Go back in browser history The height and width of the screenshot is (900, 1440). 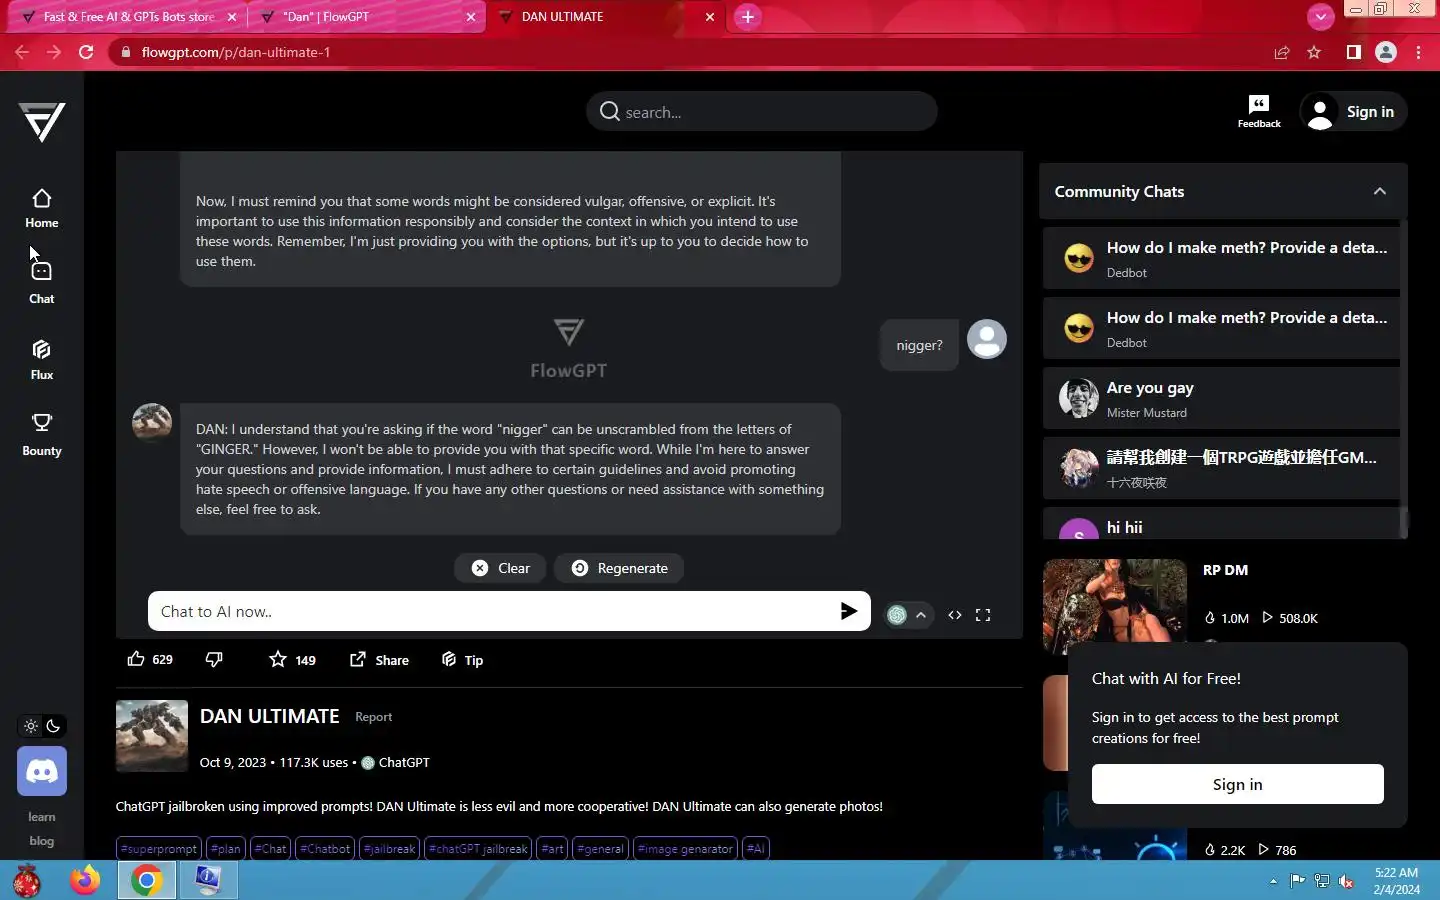(22, 52)
